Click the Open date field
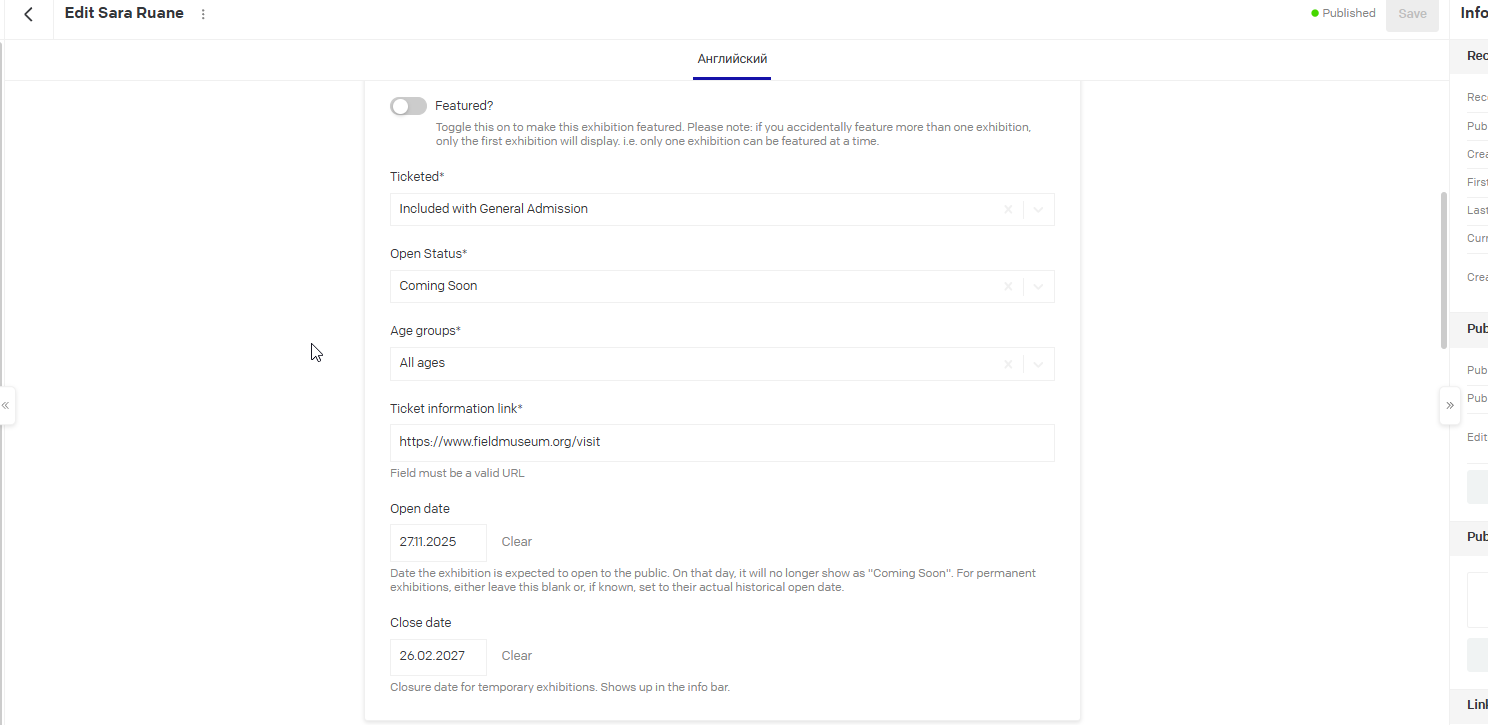 click(438, 542)
